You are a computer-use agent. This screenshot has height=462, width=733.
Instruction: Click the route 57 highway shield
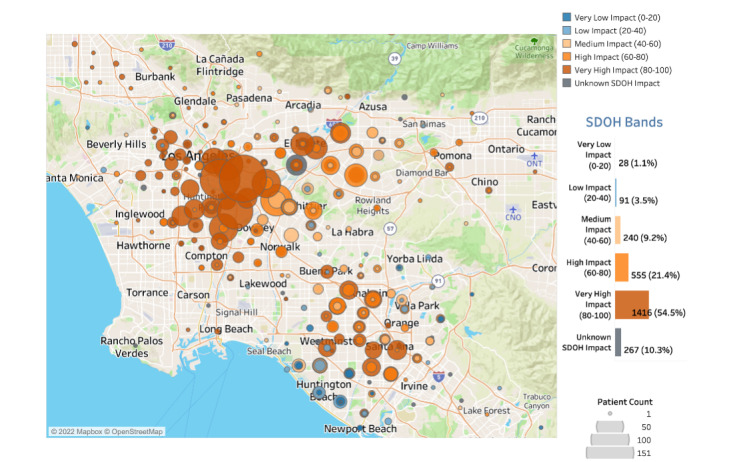pyautogui.click(x=390, y=228)
